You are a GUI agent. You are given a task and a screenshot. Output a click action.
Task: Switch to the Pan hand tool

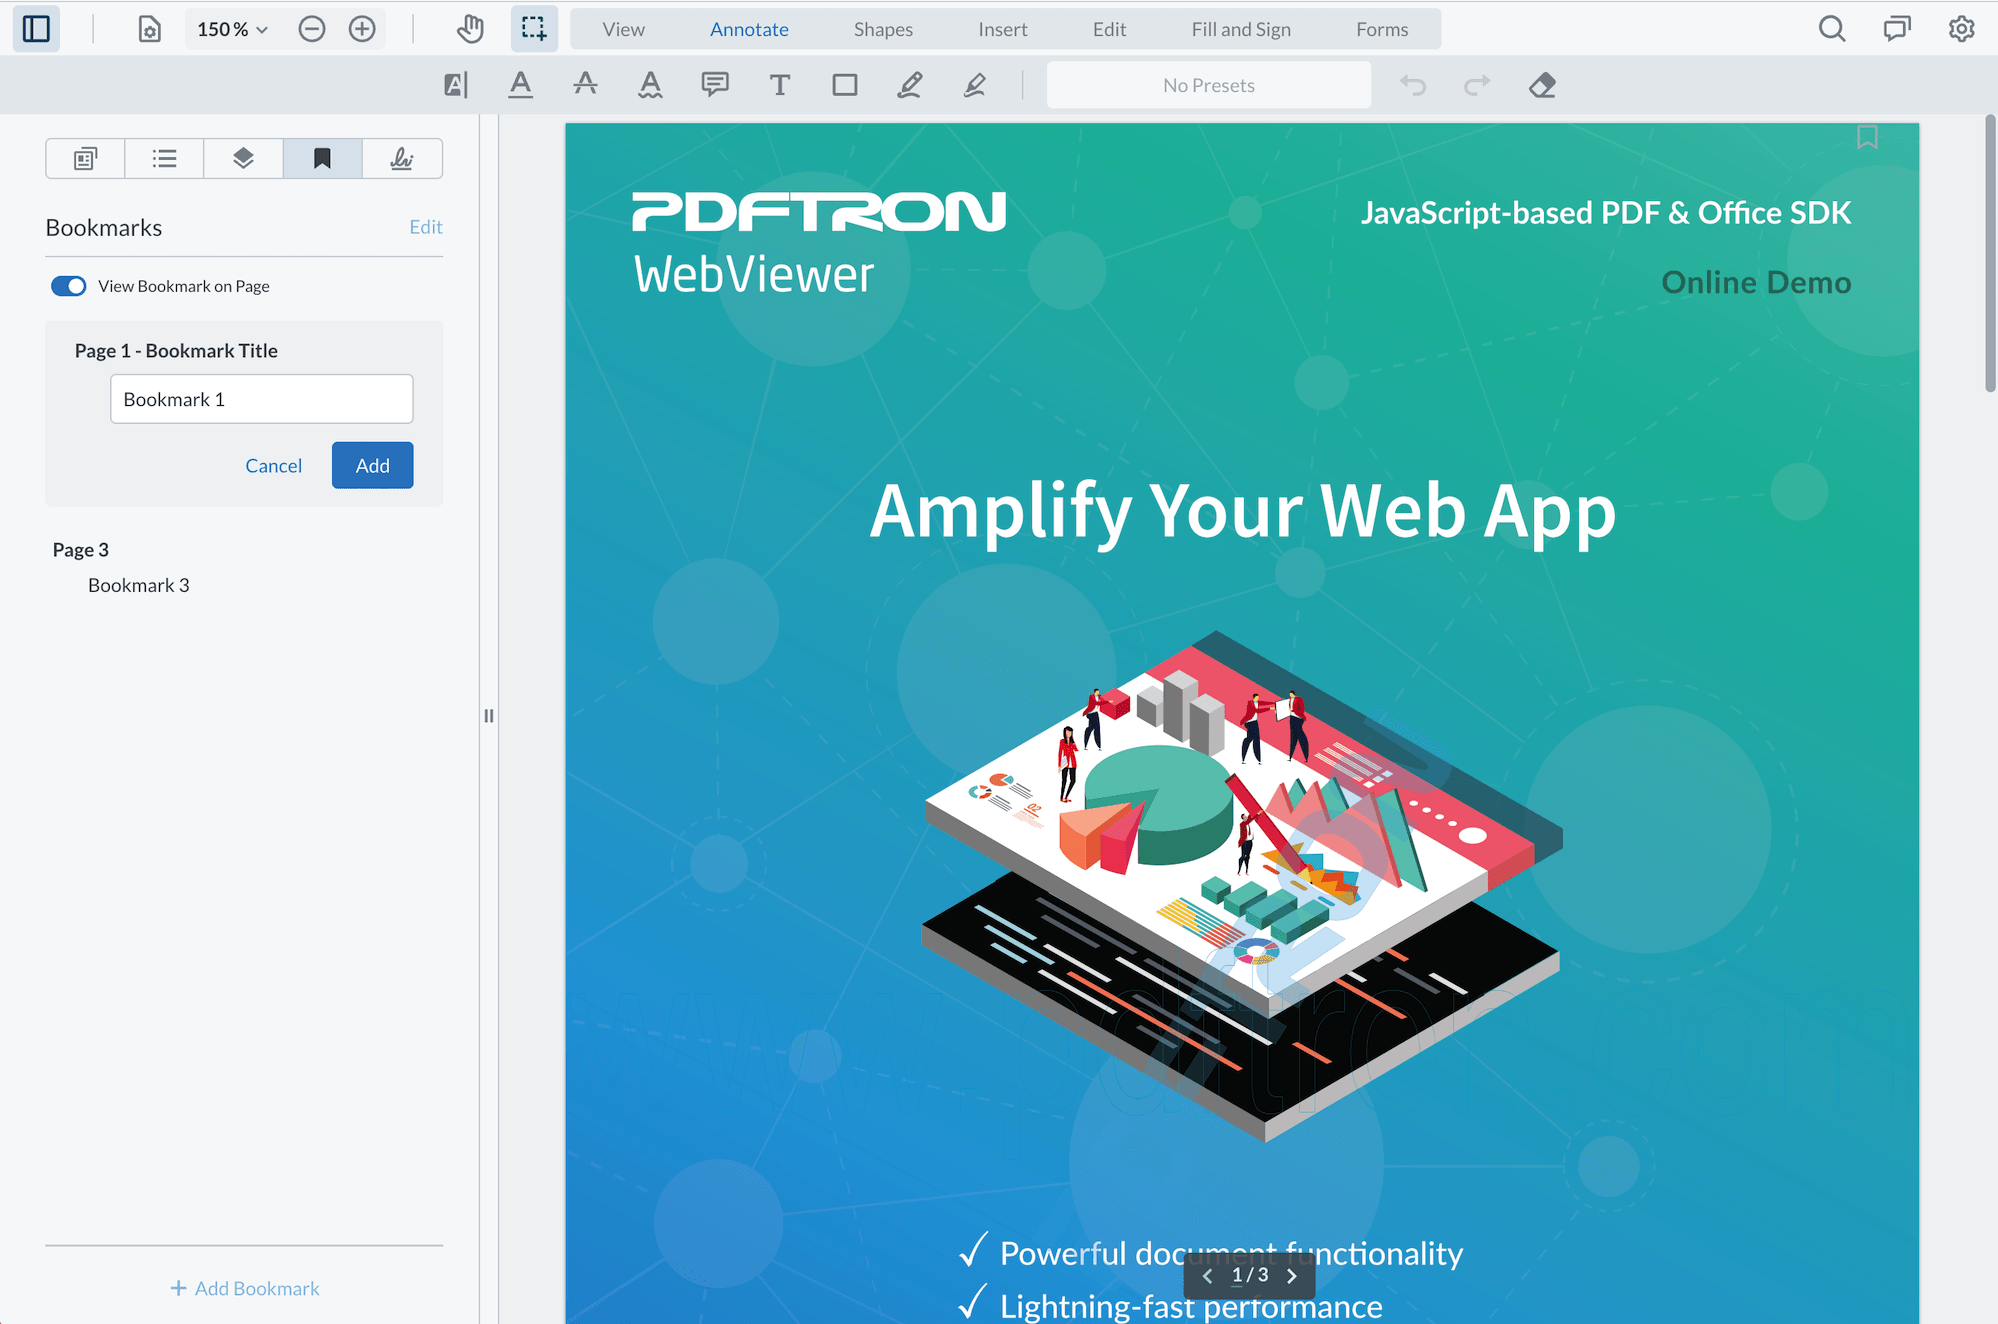470,29
